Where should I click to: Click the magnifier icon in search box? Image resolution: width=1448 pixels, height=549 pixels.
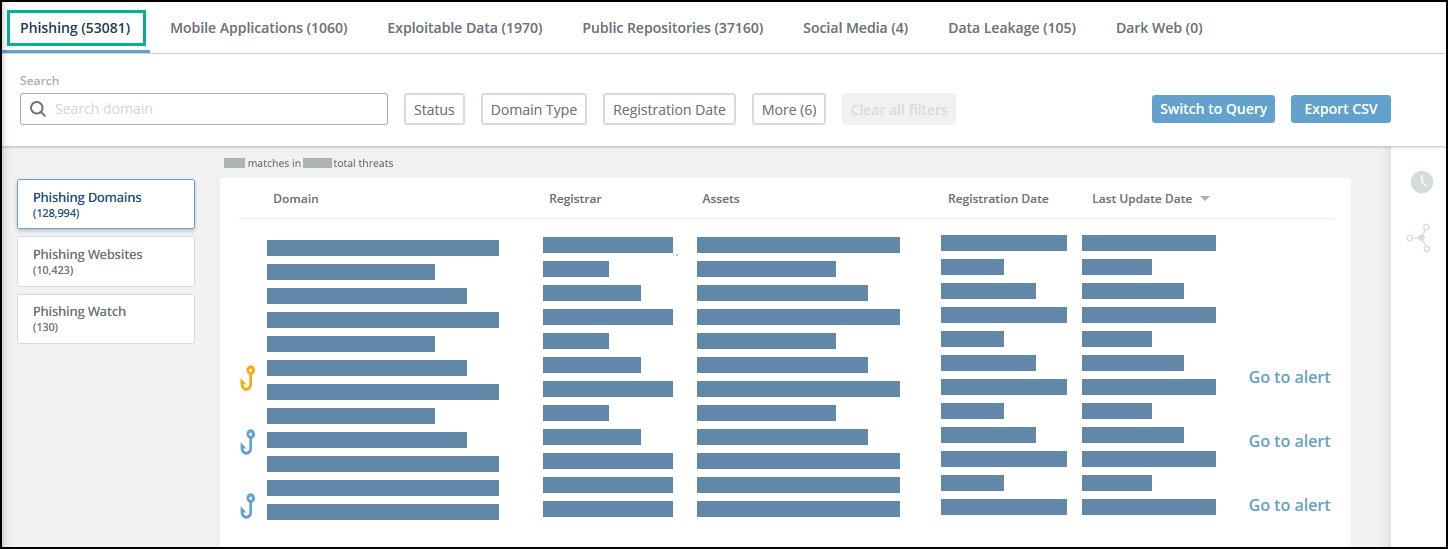click(38, 109)
